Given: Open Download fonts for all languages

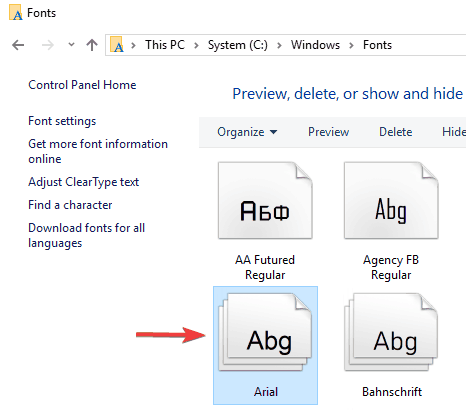Looking at the screenshot, I should [86, 235].
